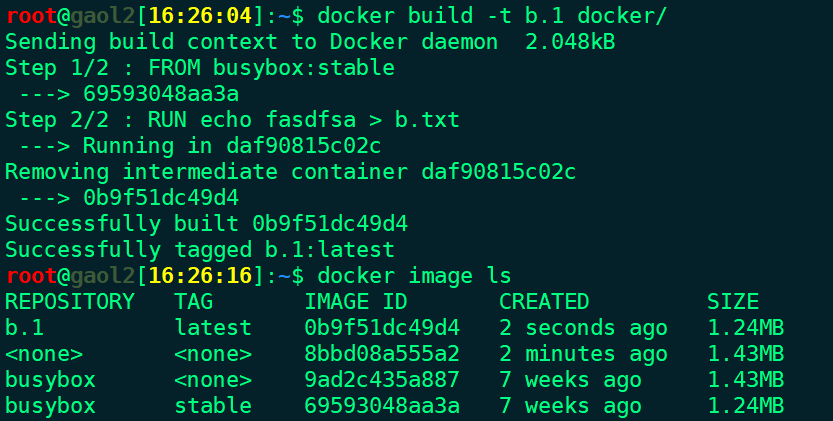The width and height of the screenshot is (833, 421).
Task: Click 'Successfully built 0b9f51dc49d4' message
Action: 207,224
